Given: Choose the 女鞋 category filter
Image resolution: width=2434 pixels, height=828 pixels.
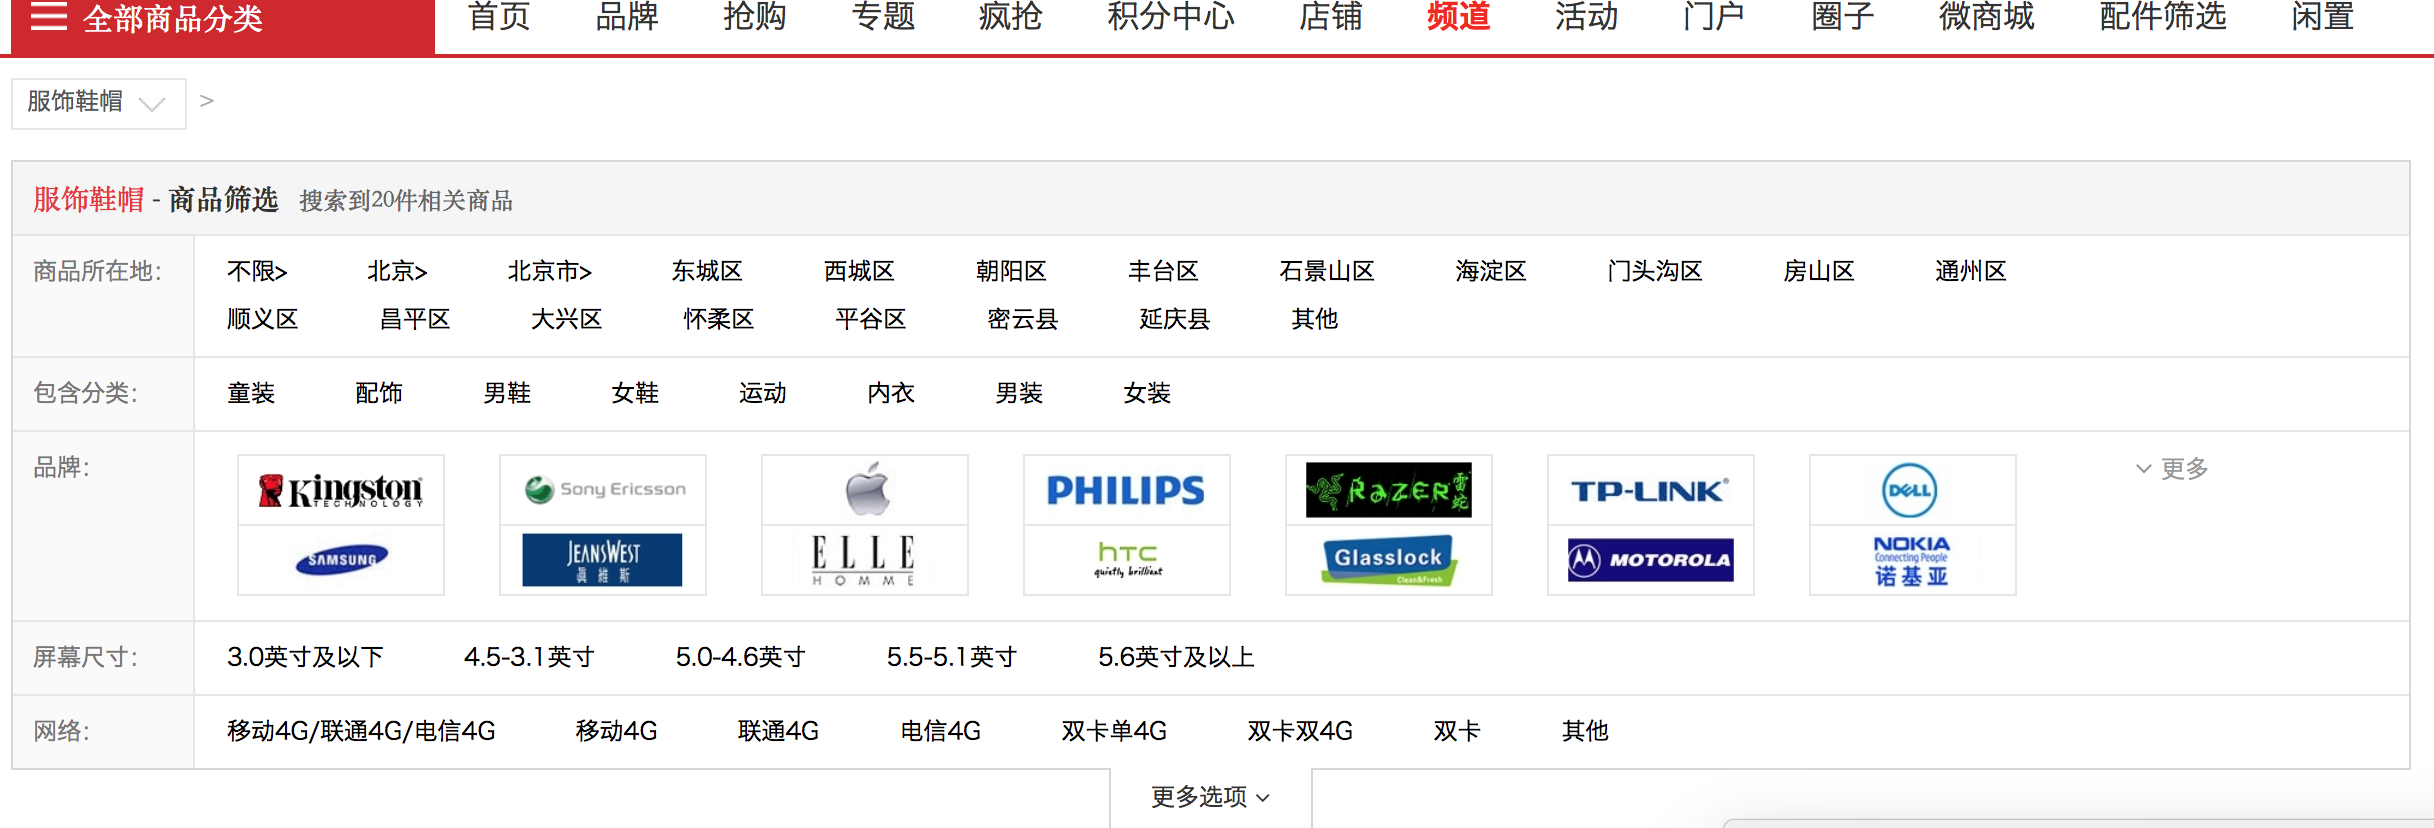Looking at the screenshot, I should tap(635, 393).
